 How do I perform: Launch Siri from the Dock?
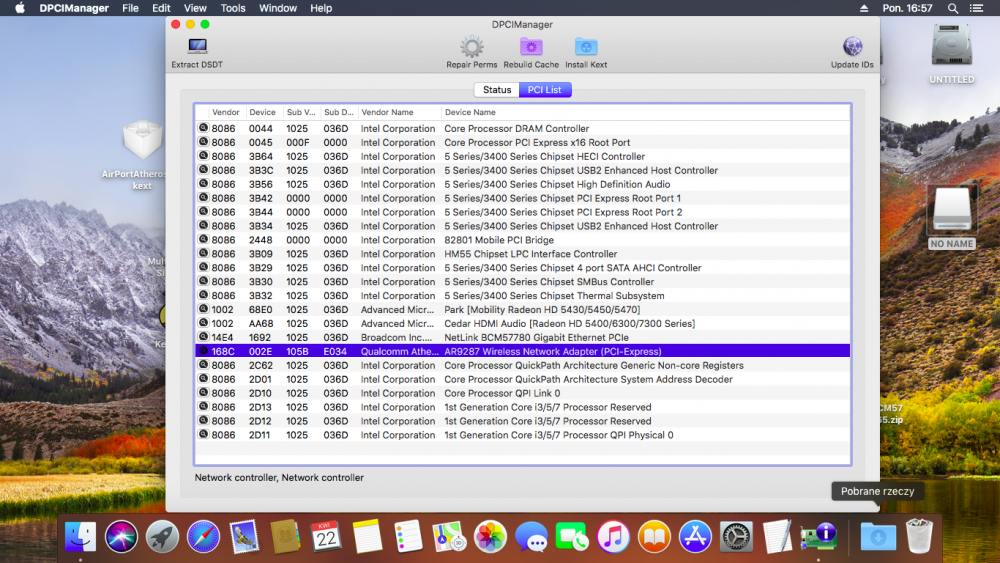tap(121, 537)
